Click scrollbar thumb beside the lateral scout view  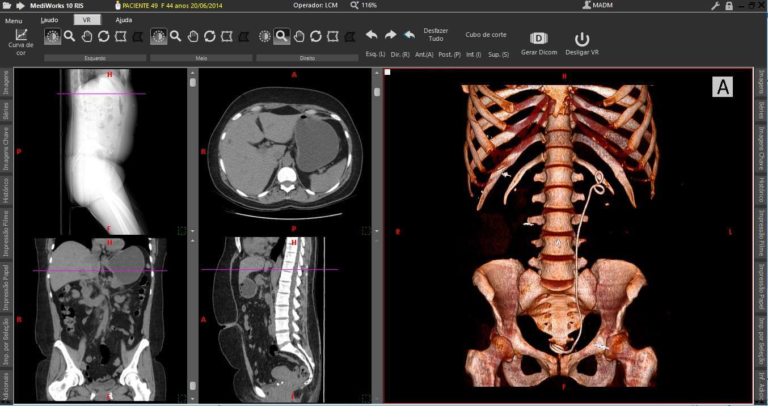pos(192,82)
